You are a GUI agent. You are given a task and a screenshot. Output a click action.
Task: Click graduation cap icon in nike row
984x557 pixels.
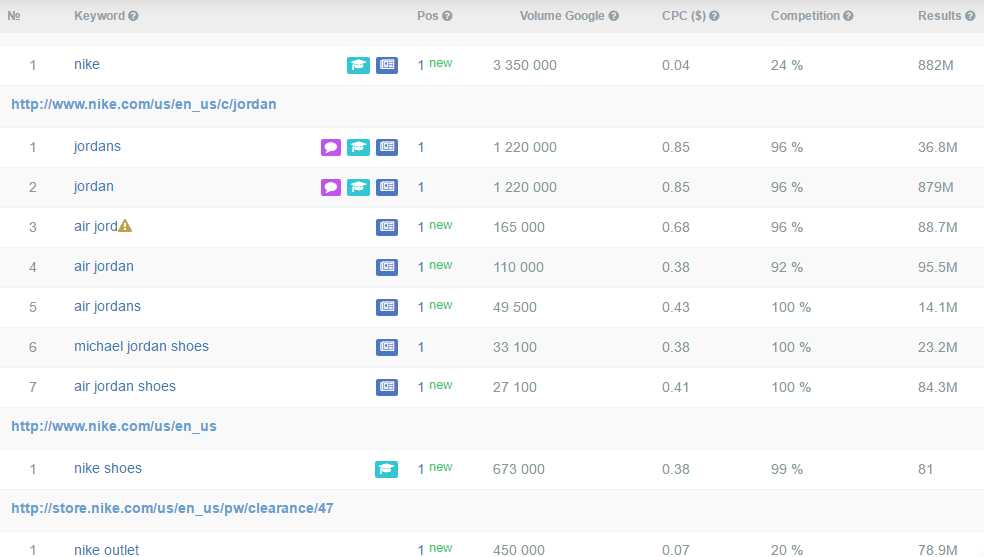click(x=358, y=65)
